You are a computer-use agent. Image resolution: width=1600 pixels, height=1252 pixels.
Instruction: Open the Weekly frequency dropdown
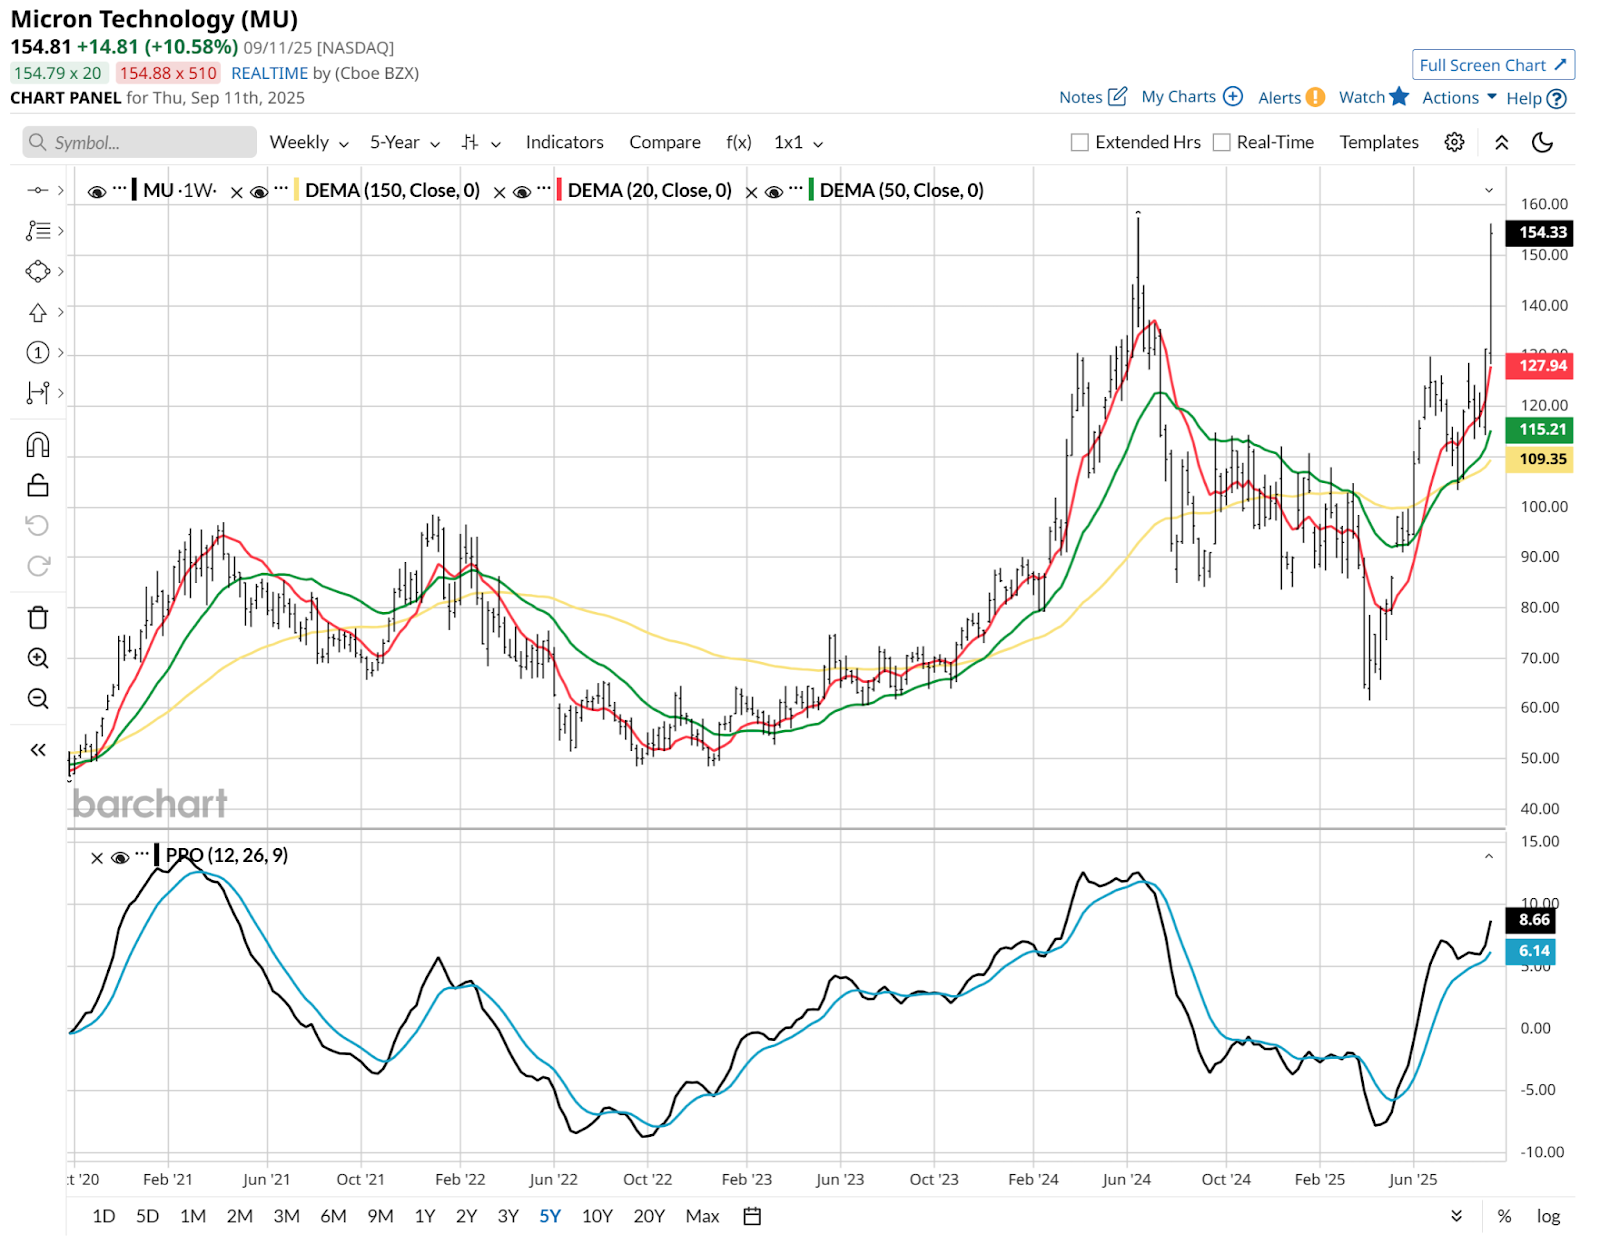pyautogui.click(x=309, y=142)
